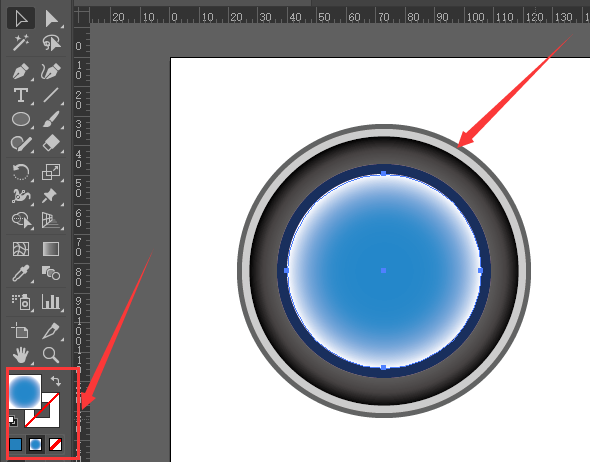590x462 pixels.
Task: Select the Eyedropper tool
Action: [21, 273]
